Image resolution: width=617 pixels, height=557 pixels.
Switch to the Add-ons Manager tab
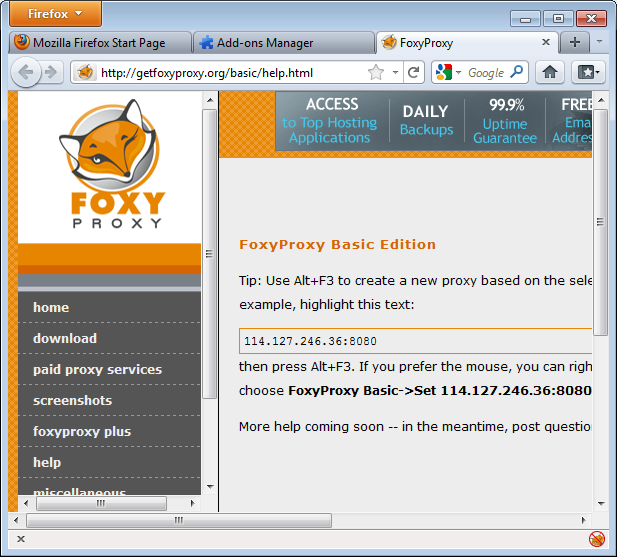pyautogui.click(x=265, y=43)
